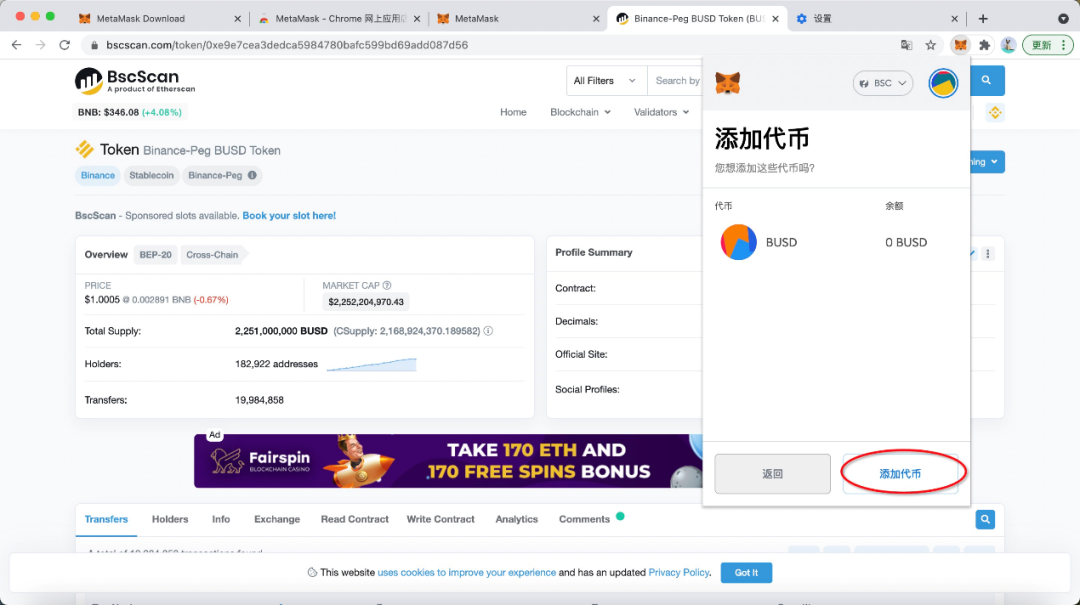The width and height of the screenshot is (1080, 605).
Task: Switch to the Transfers tab
Action: point(106,520)
